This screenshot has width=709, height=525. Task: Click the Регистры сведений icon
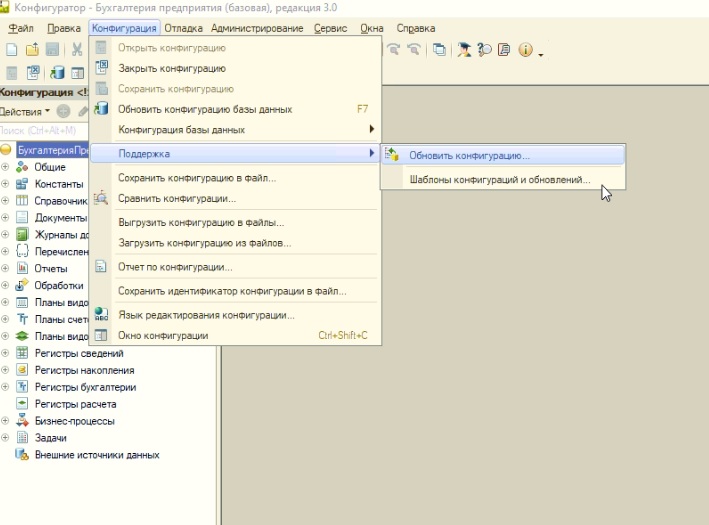click(x=22, y=353)
